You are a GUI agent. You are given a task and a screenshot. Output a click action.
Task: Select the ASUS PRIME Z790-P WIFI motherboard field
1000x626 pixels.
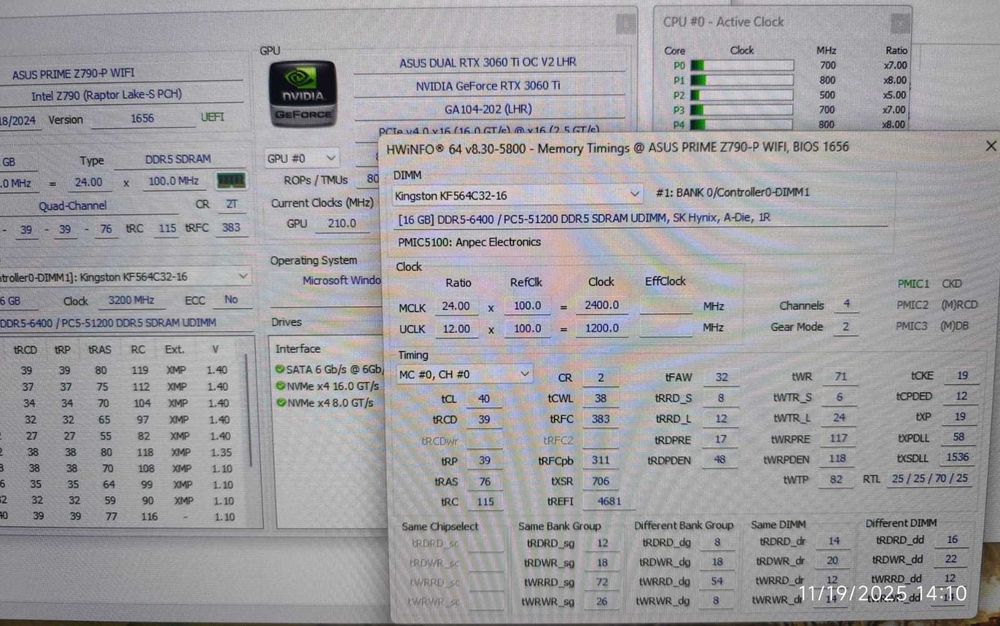point(124,74)
